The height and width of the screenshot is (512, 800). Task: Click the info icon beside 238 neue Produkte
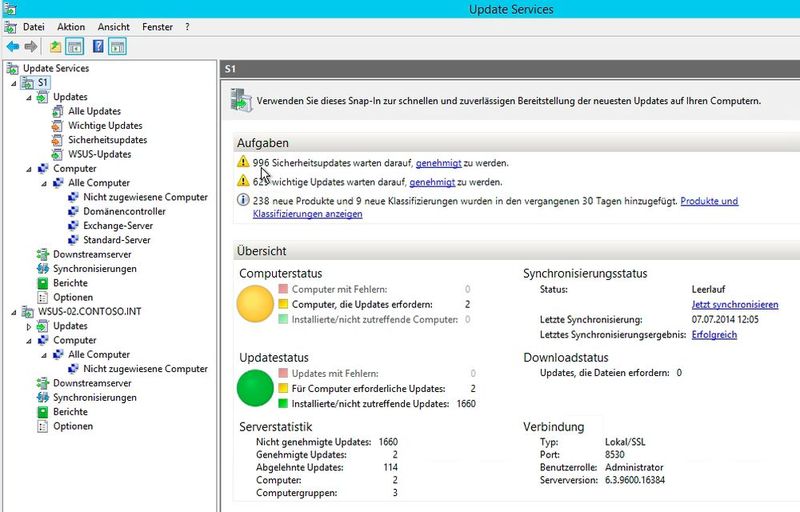243,200
